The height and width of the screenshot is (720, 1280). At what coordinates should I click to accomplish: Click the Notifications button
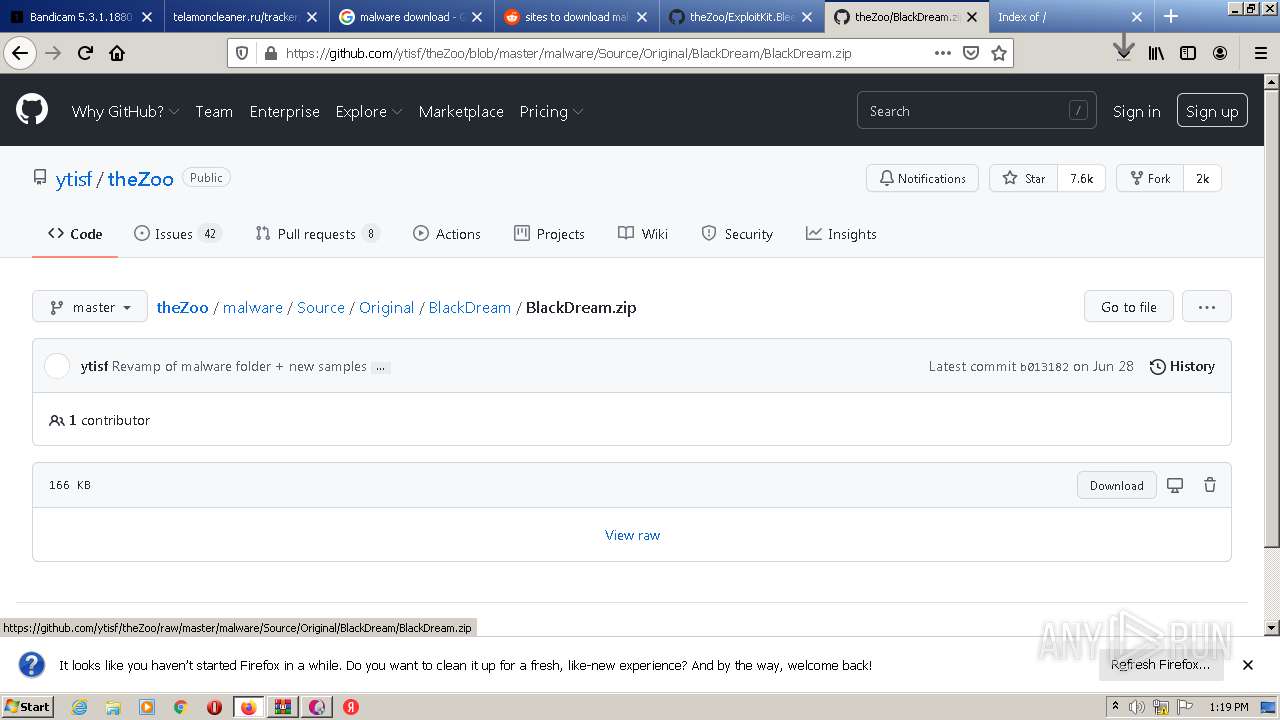[x=922, y=178]
